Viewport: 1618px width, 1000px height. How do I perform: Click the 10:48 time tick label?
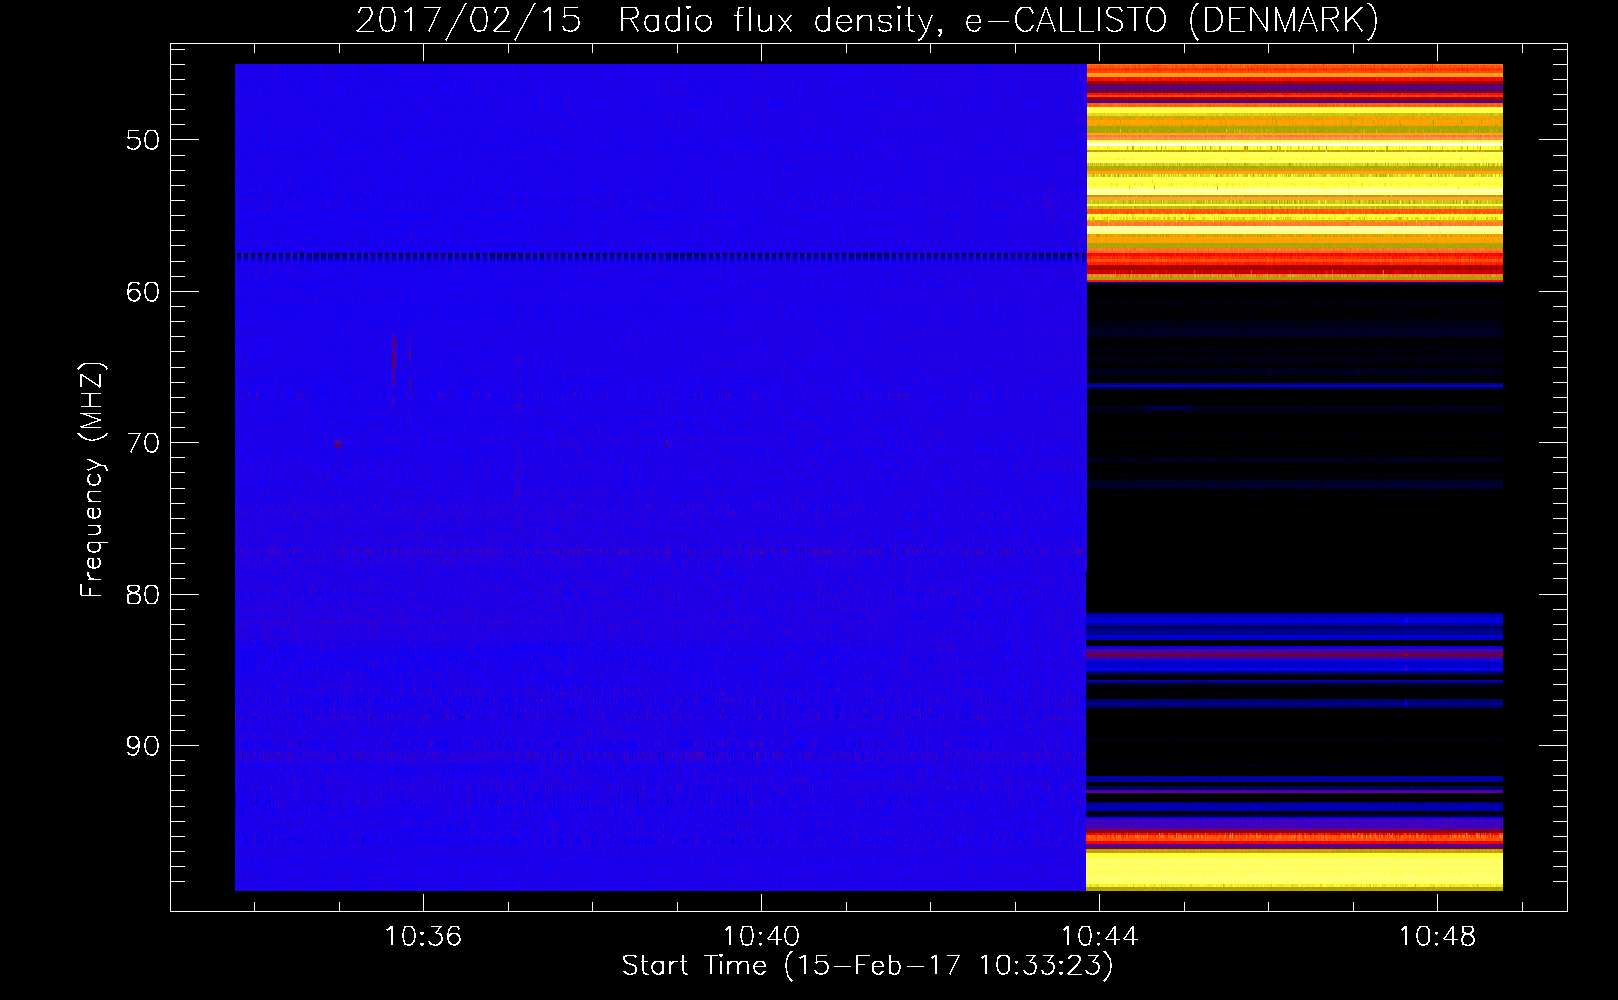coord(1437,937)
